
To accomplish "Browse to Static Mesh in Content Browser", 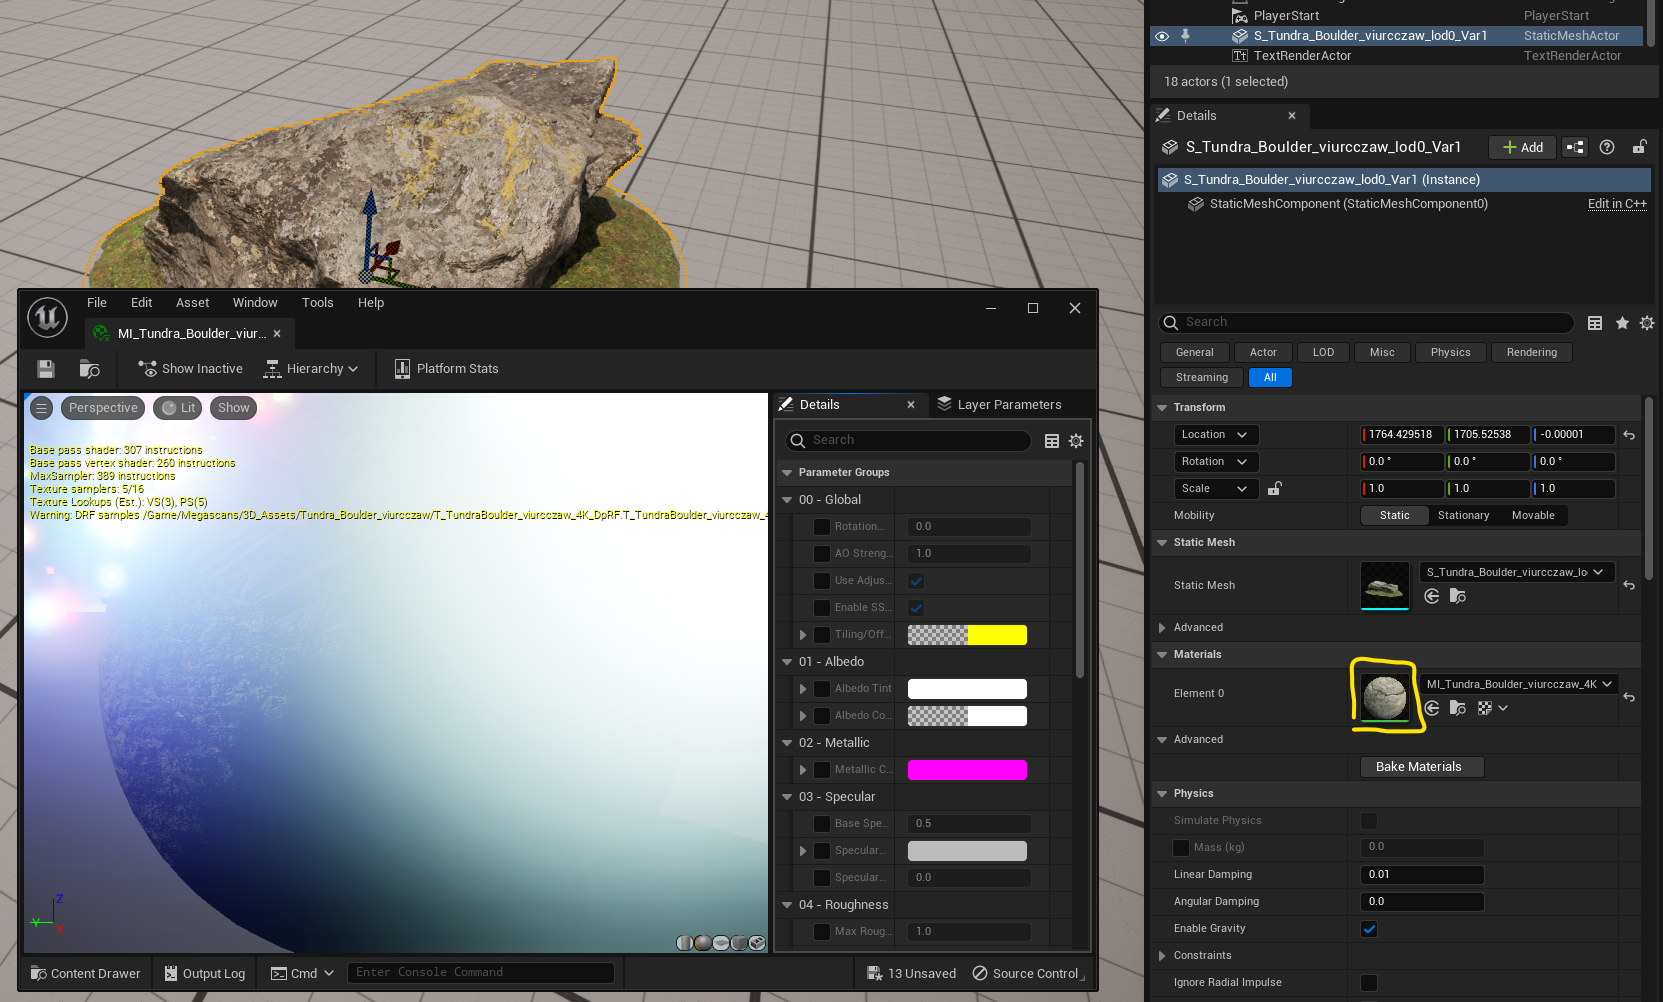I will [x=1458, y=596].
